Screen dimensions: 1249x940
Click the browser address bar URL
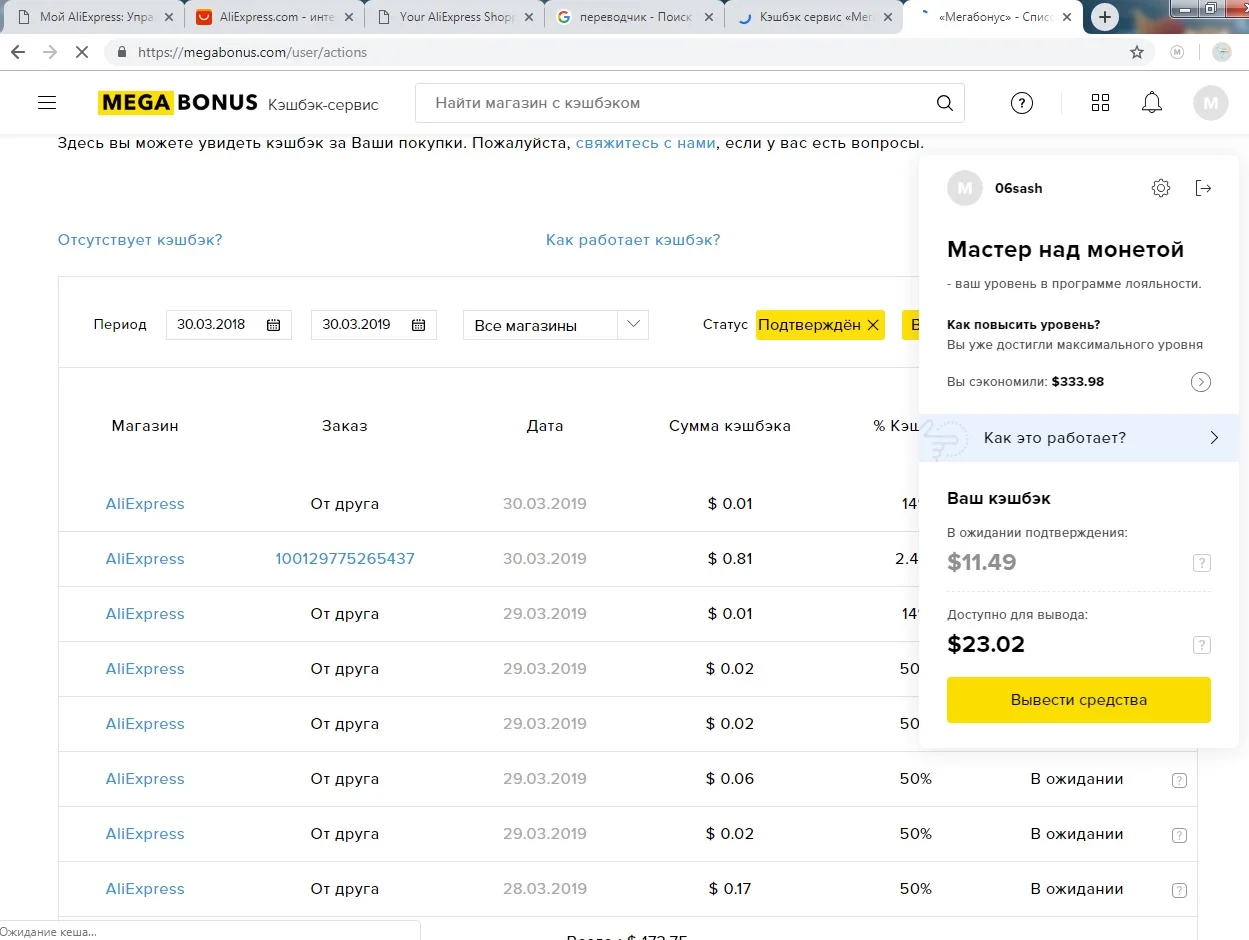tap(252, 52)
